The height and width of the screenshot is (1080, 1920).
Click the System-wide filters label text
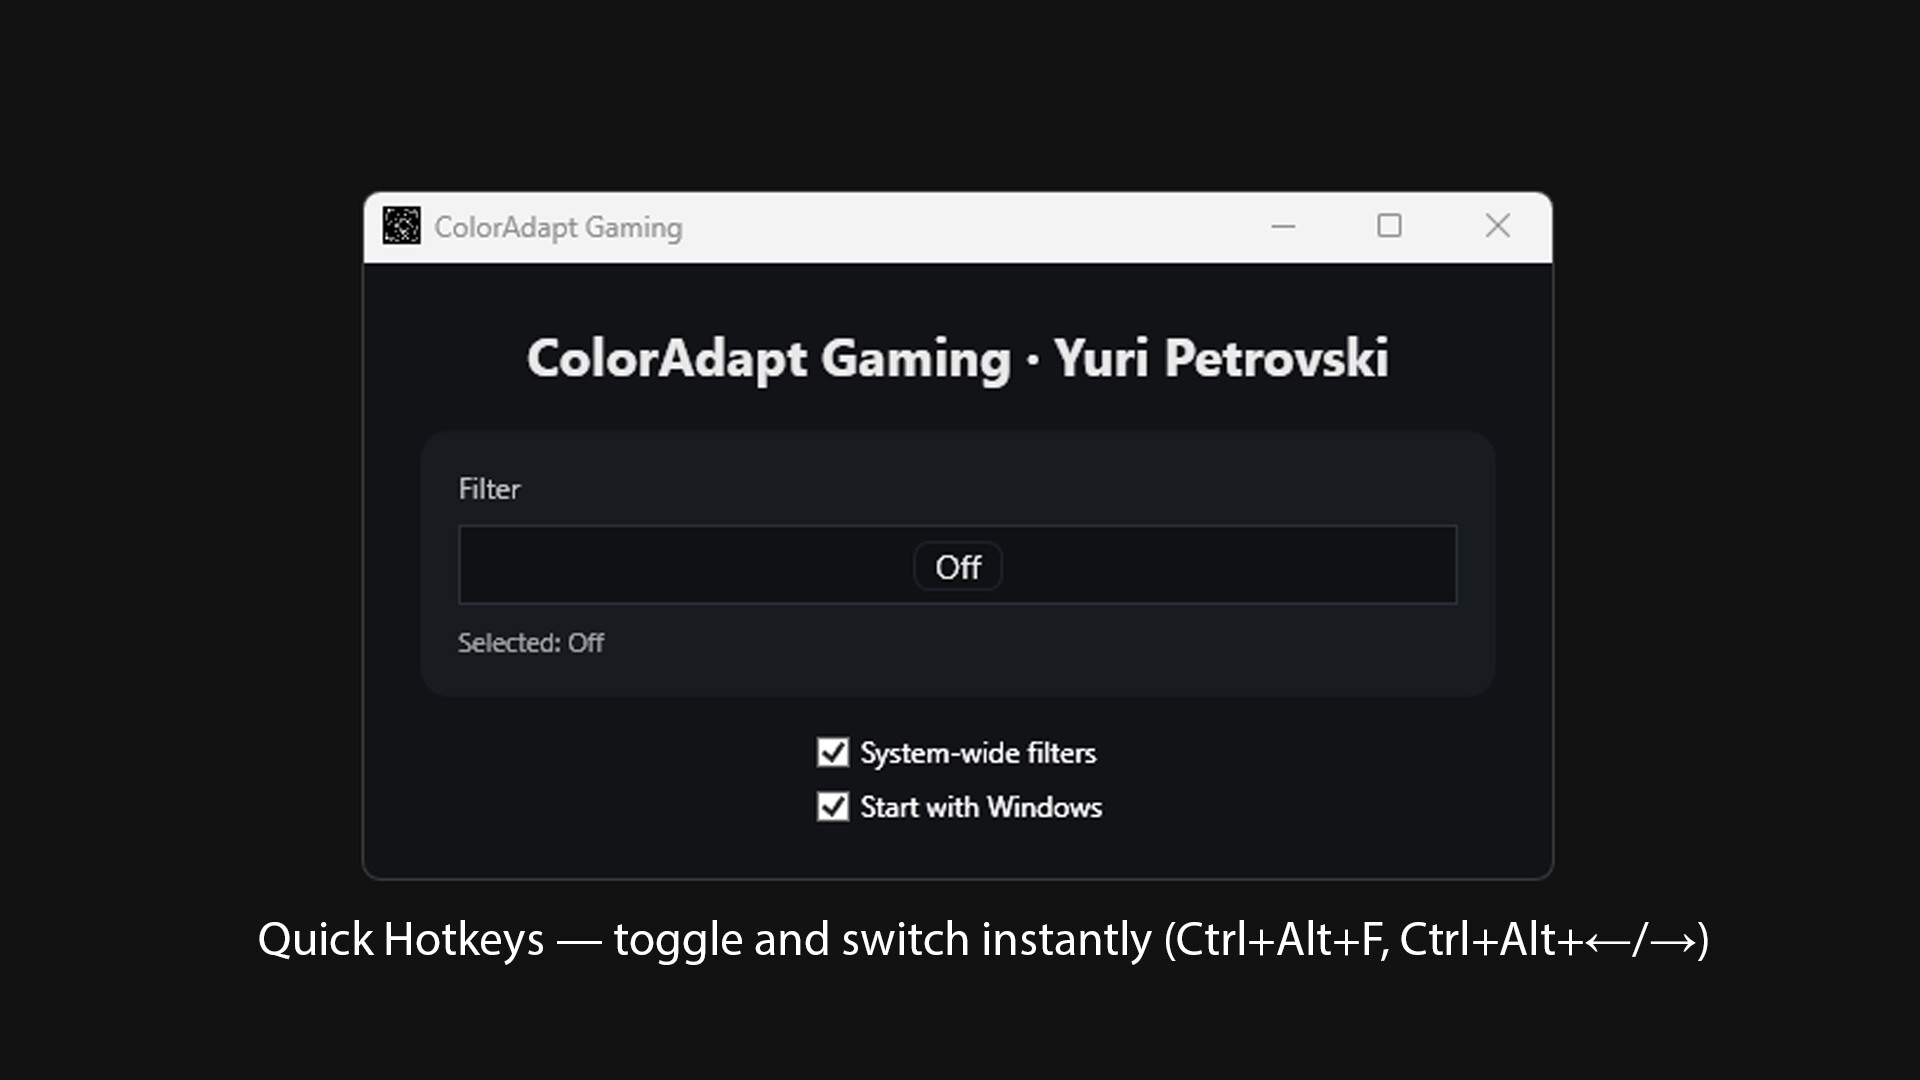pyautogui.click(x=978, y=753)
